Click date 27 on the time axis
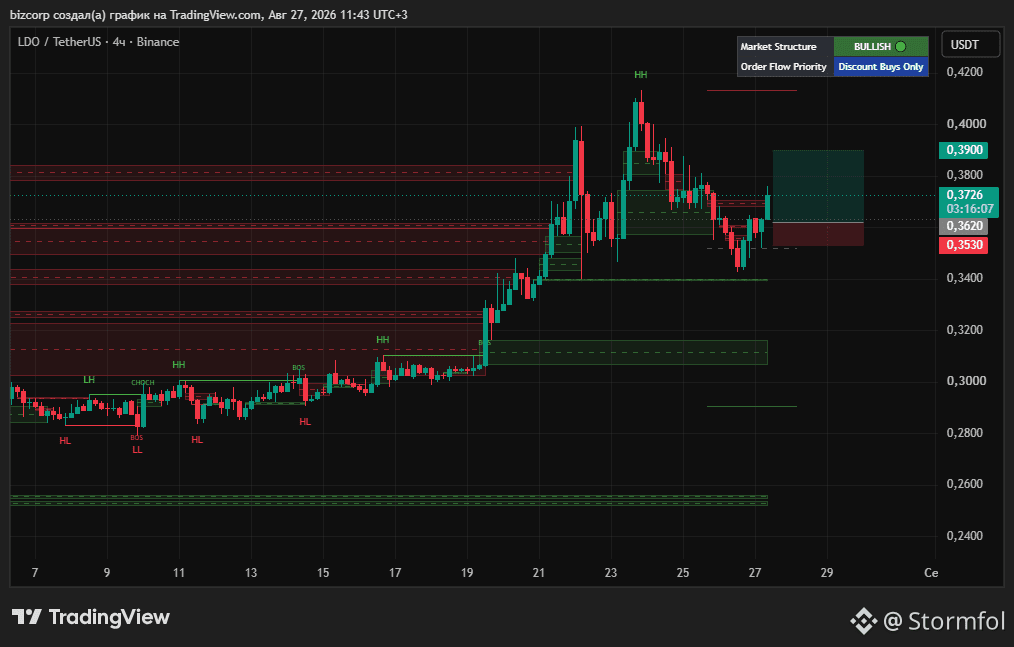 pyautogui.click(x=755, y=573)
